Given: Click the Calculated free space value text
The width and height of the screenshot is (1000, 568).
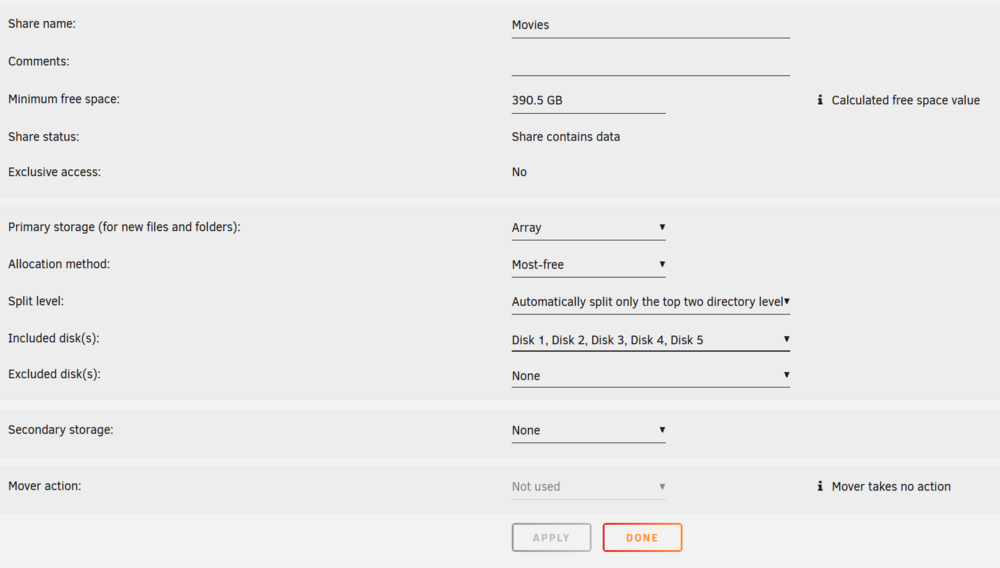Looking at the screenshot, I should (x=906, y=100).
